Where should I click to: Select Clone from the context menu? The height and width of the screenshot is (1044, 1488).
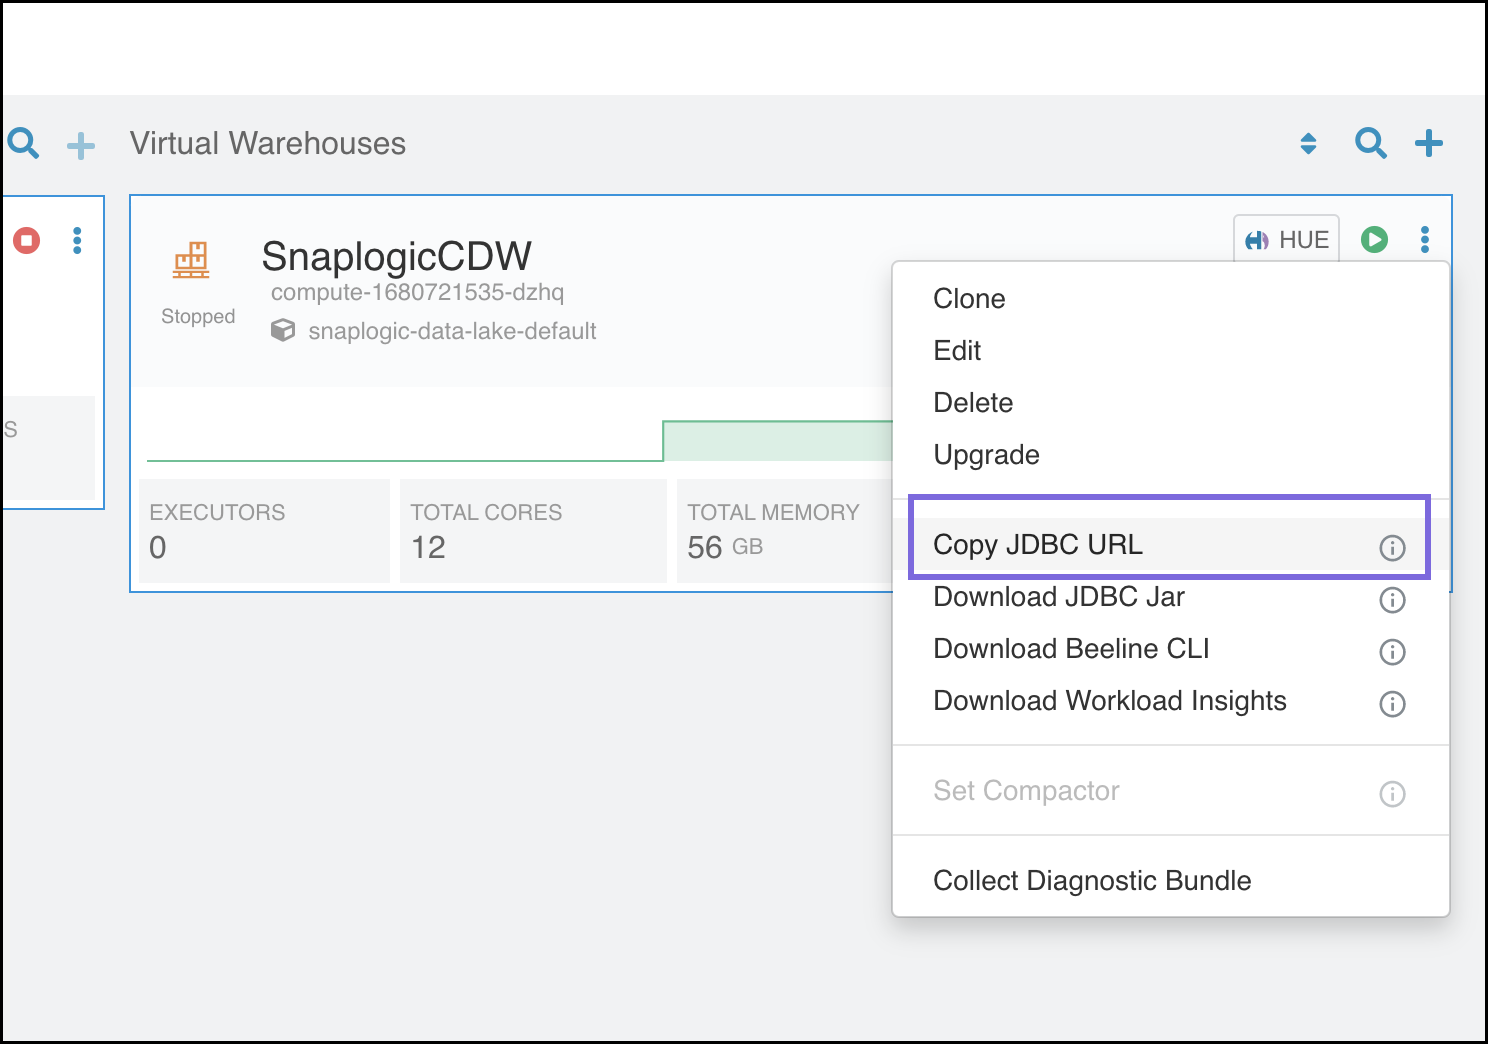969,299
